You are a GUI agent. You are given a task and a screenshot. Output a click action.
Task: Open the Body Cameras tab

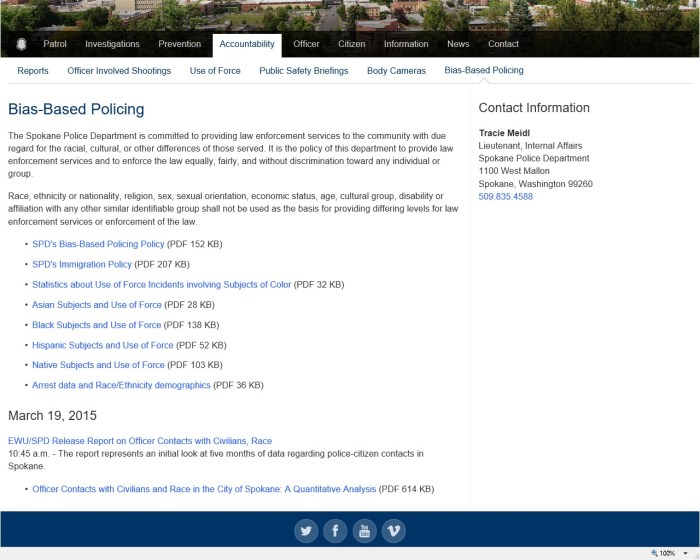[396, 71]
